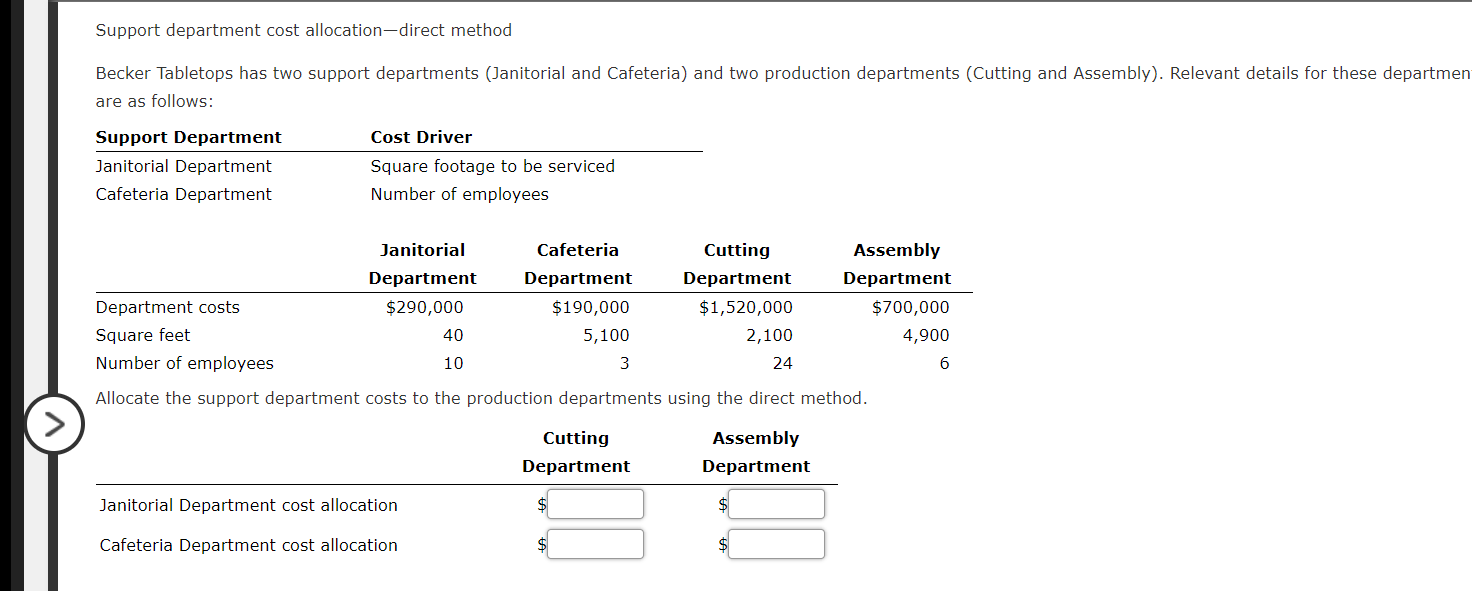Select the $290,000 Janitorial cost value
This screenshot has width=1472, height=591.
[x=424, y=307]
